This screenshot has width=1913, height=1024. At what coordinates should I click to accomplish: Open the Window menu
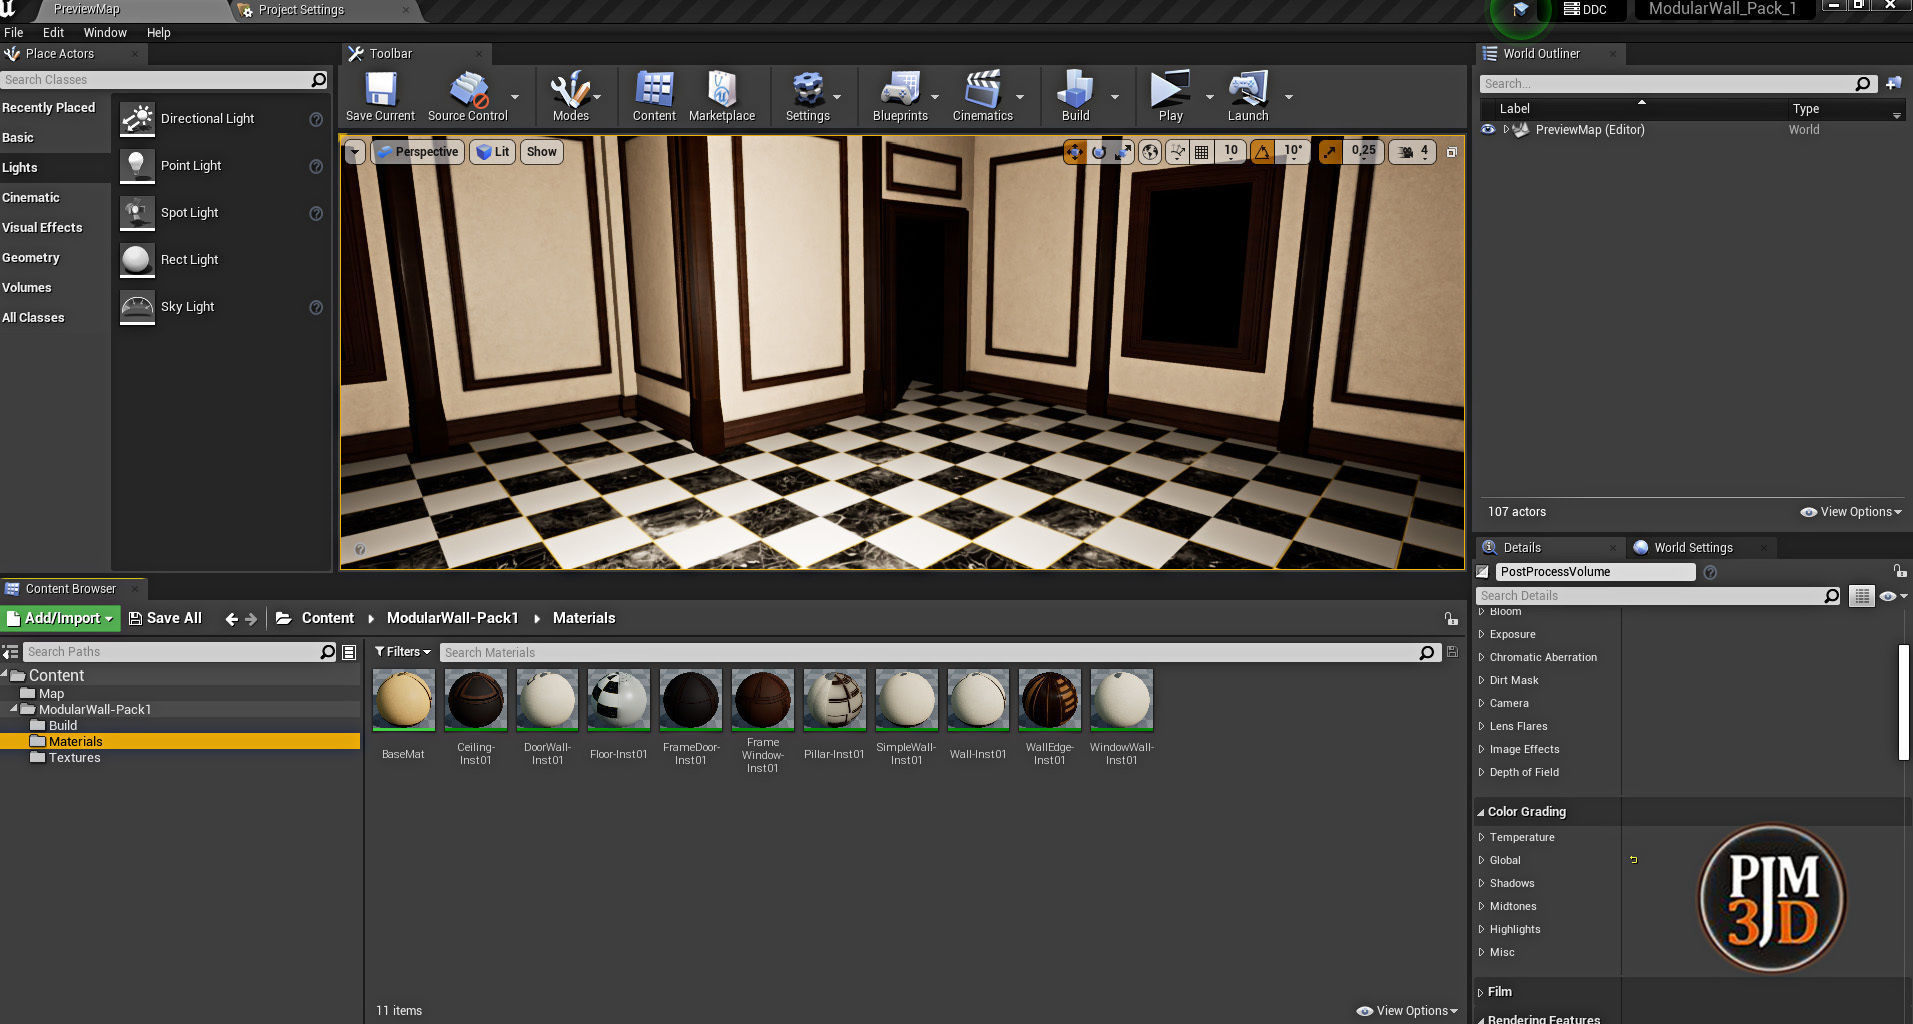104,32
